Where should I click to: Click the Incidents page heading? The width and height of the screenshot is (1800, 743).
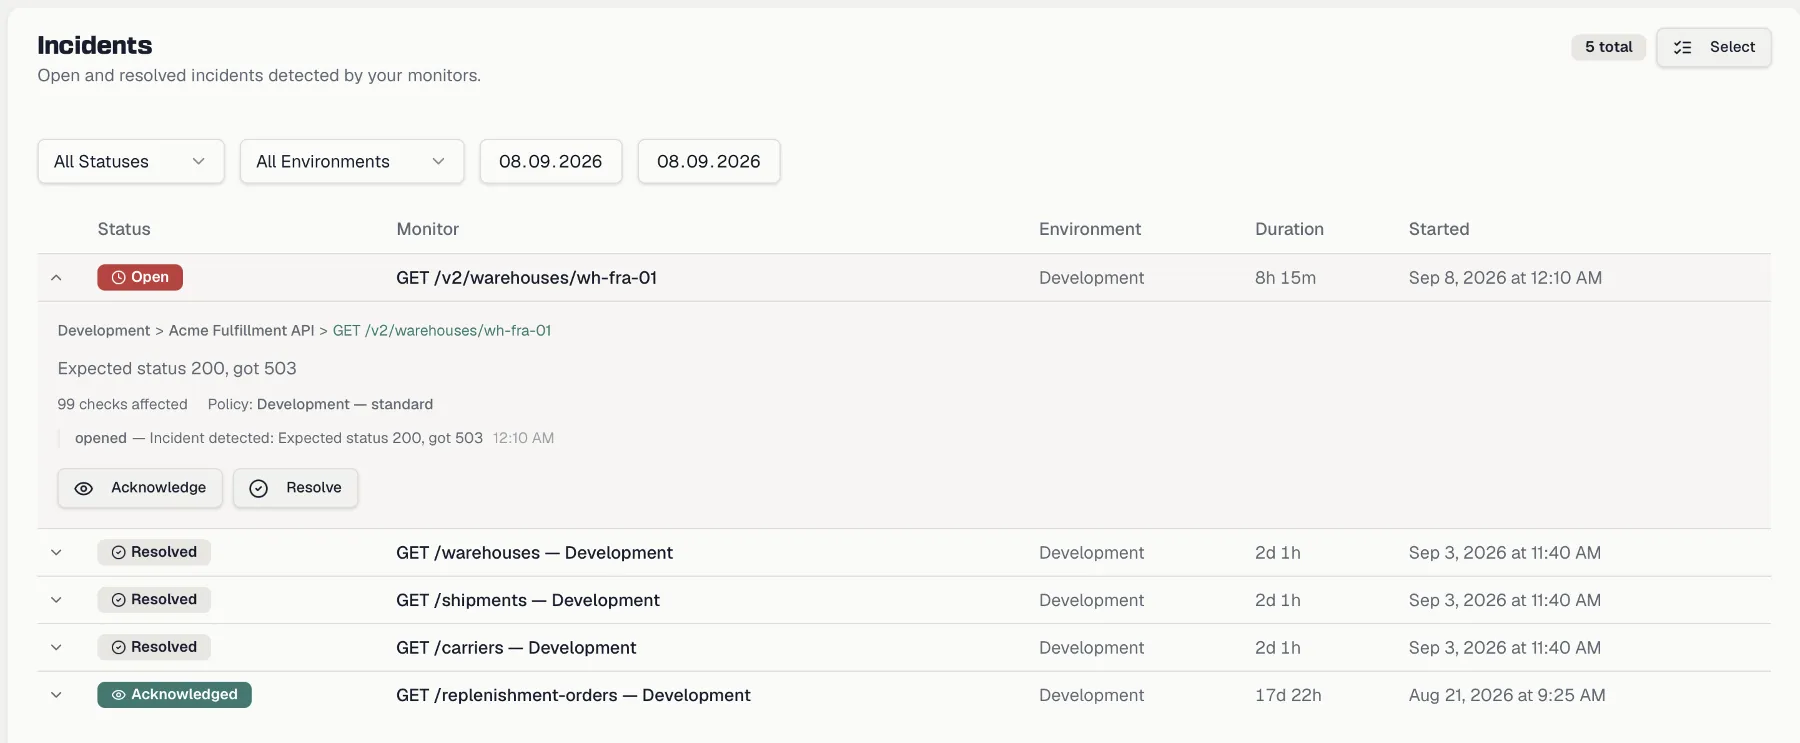click(95, 45)
